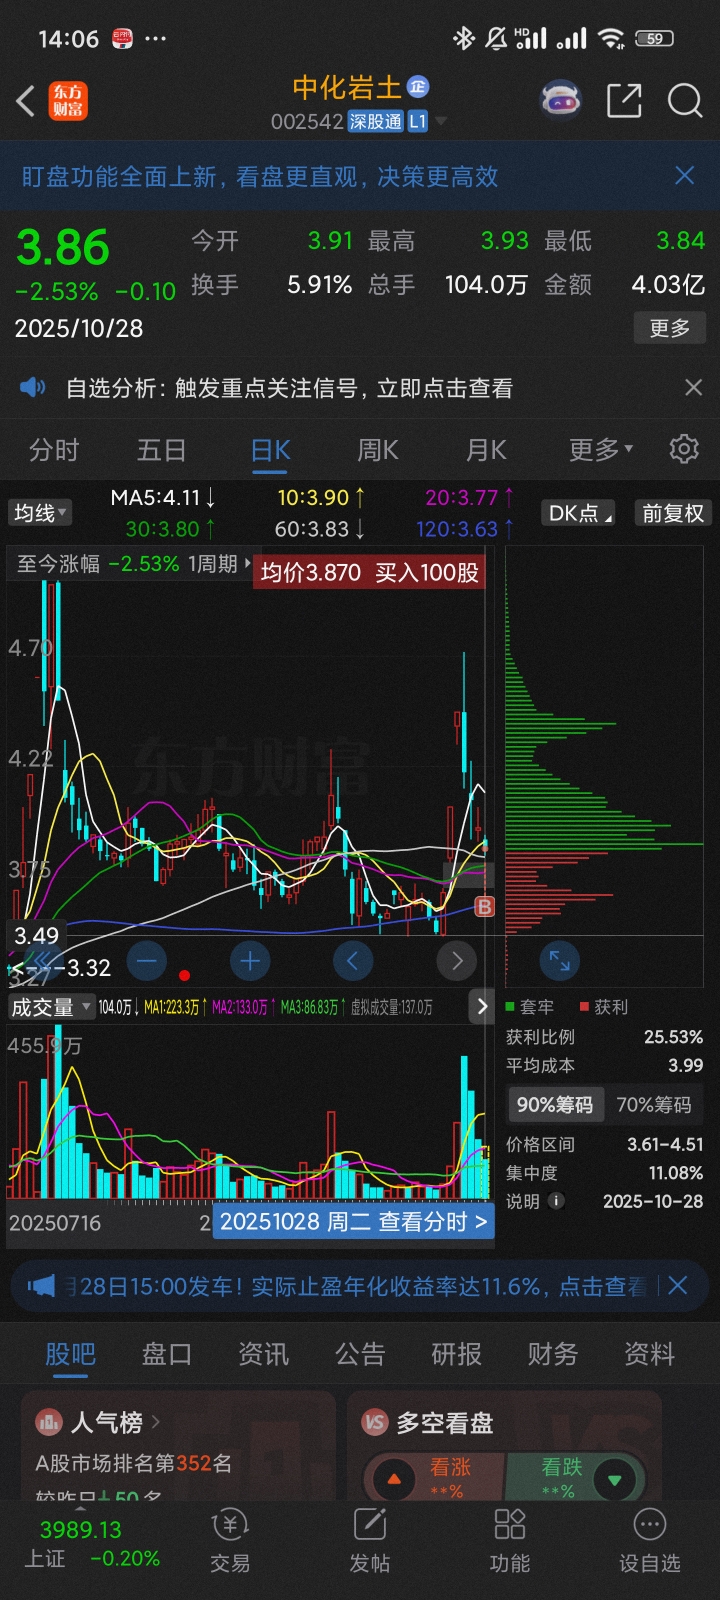Image resolution: width=720 pixels, height=1600 pixels.
Task: Tap the 上证 3989.13 index ticker
Action: [x=90, y=1543]
